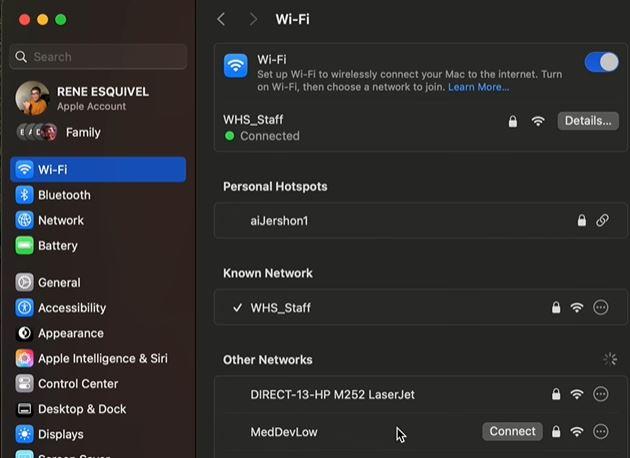This screenshot has height=458, width=630.
Task: Click the Learn More link
Action: [478, 87]
